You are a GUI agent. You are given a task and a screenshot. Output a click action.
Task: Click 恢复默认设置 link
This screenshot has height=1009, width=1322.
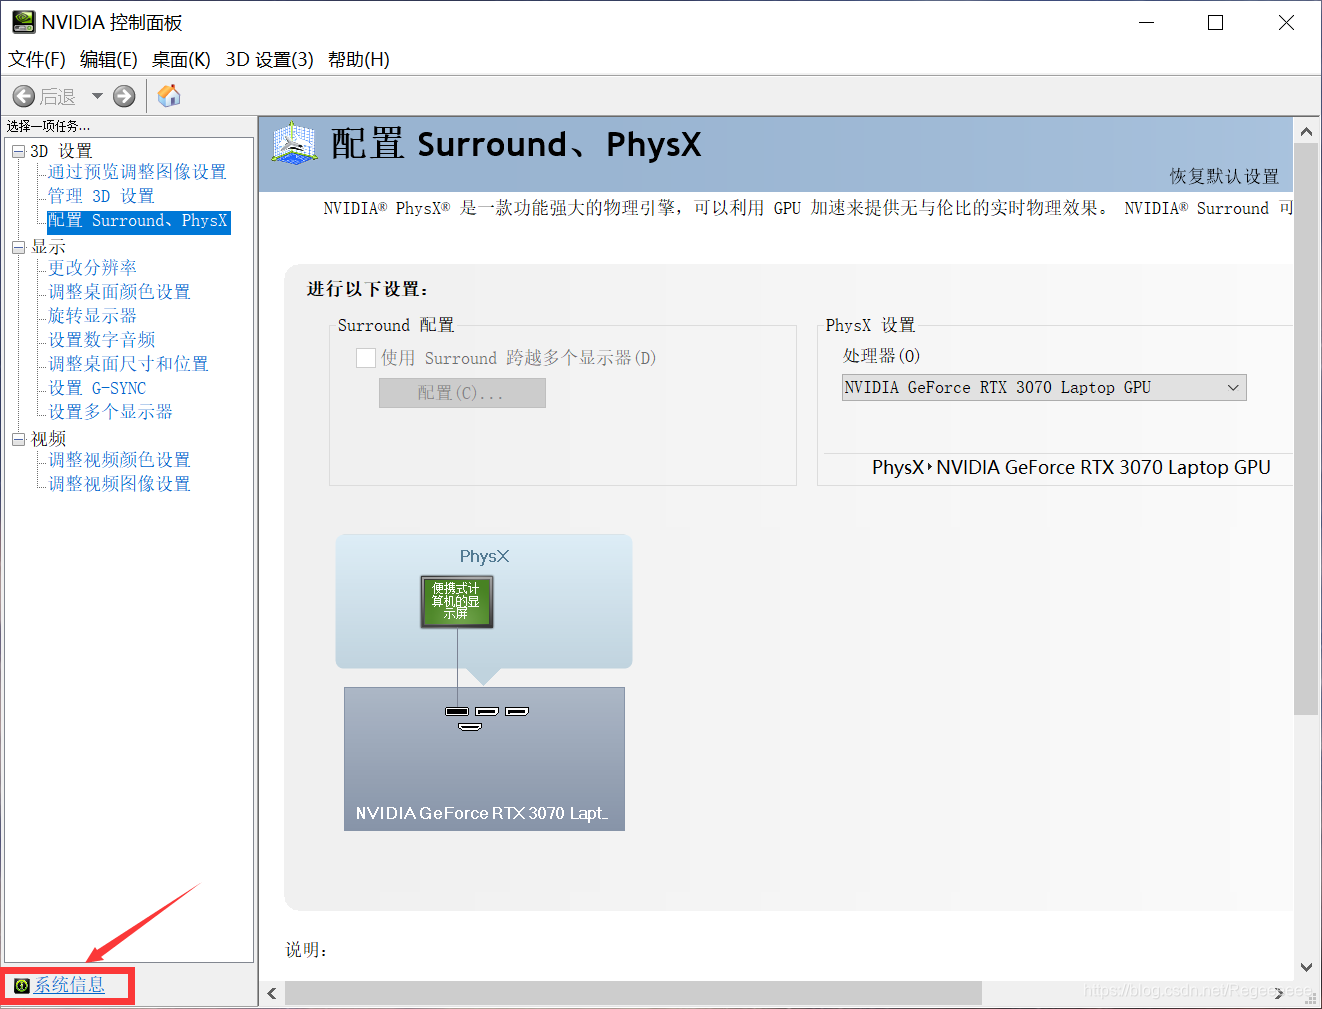coord(1225,176)
